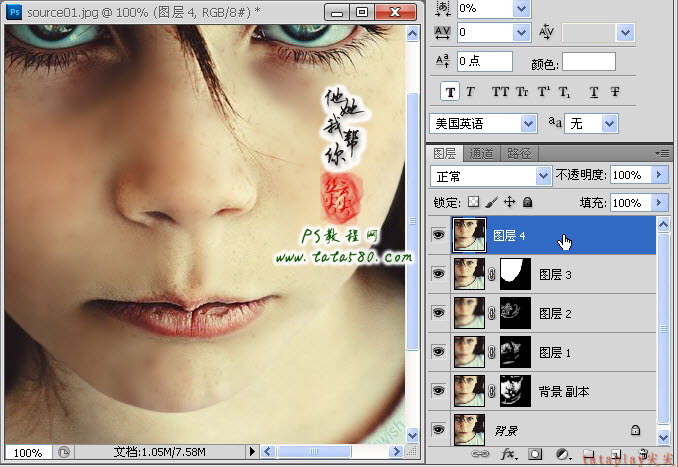This screenshot has height=467, width=678.
Task: Click the 图层 3 layer mask thumbnail
Action: pyautogui.click(x=515, y=274)
